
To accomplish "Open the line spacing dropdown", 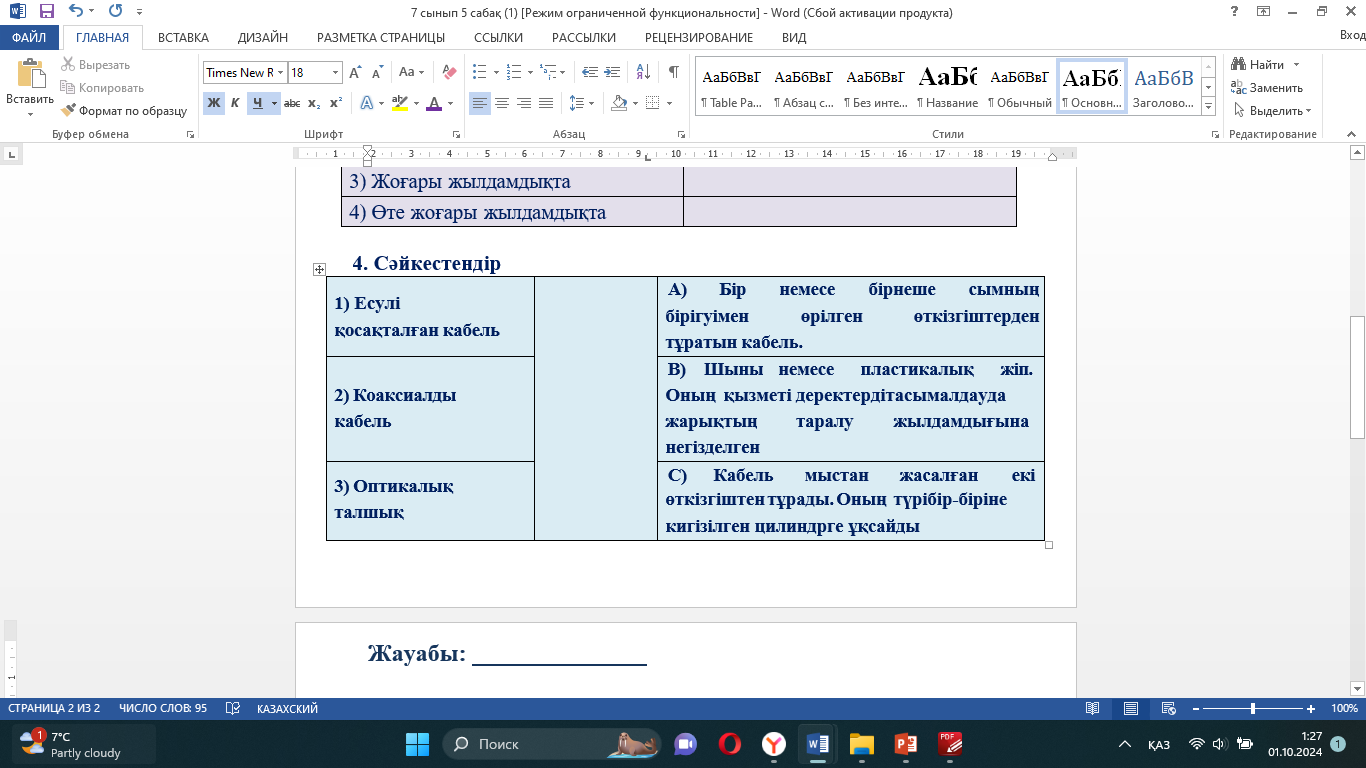I will [581, 103].
